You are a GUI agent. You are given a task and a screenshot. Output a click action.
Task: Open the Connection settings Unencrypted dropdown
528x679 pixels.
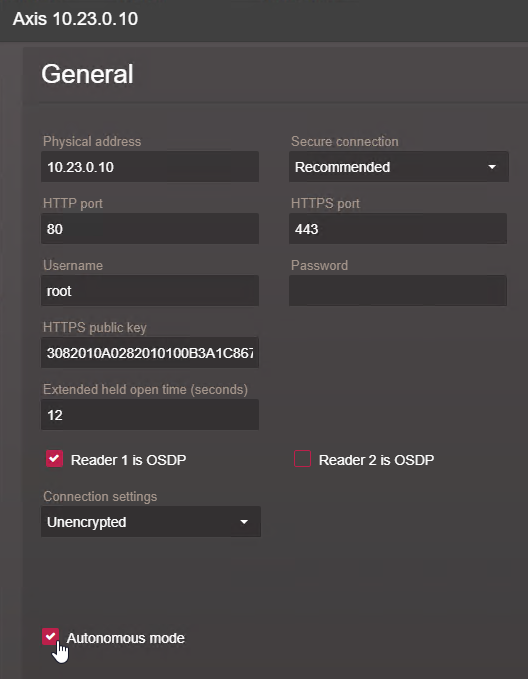(x=151, y=522)
